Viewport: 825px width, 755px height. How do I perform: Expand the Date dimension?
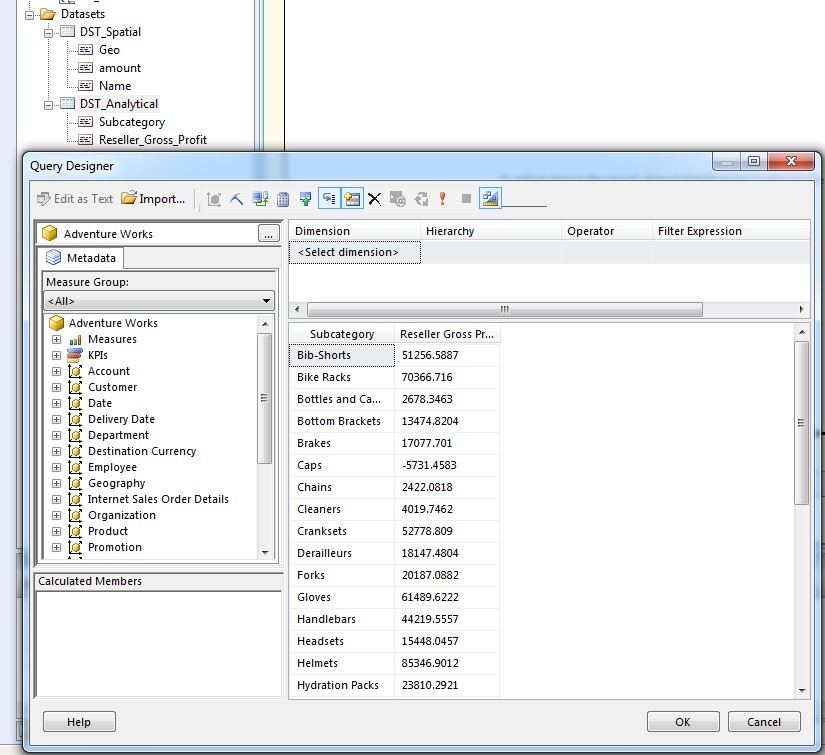(56, 404)
